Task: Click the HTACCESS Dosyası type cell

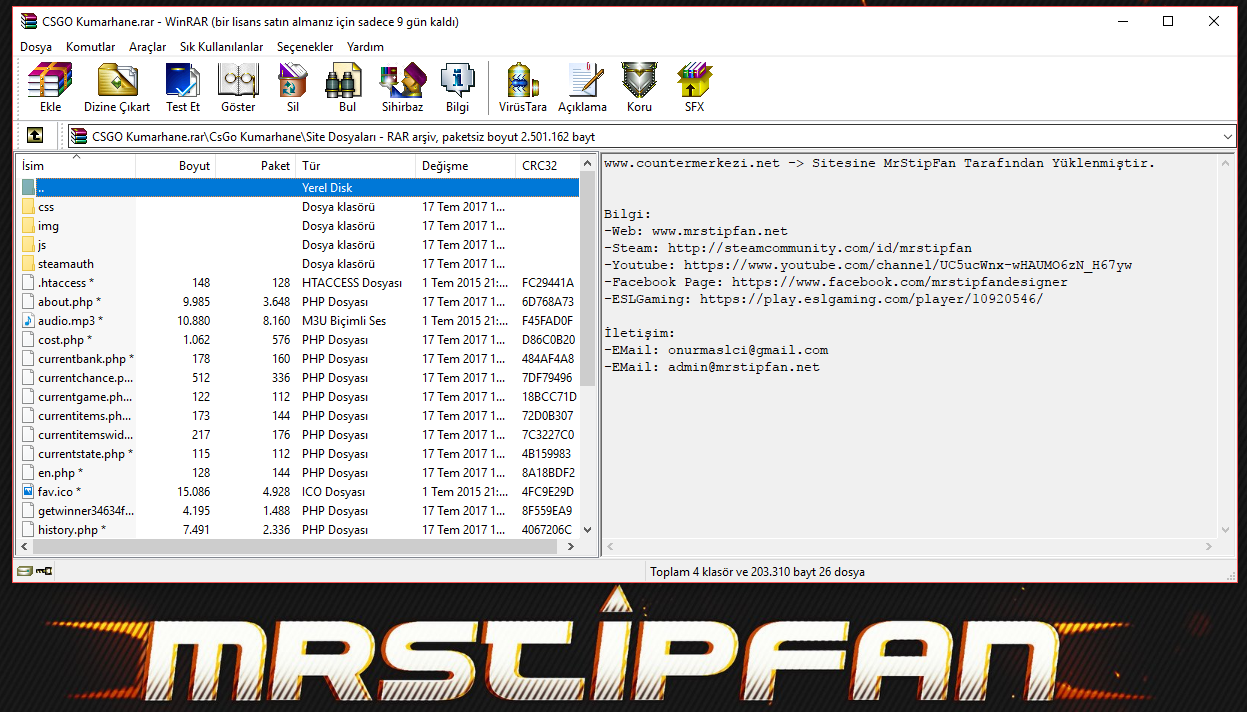Action: point(352,283)
